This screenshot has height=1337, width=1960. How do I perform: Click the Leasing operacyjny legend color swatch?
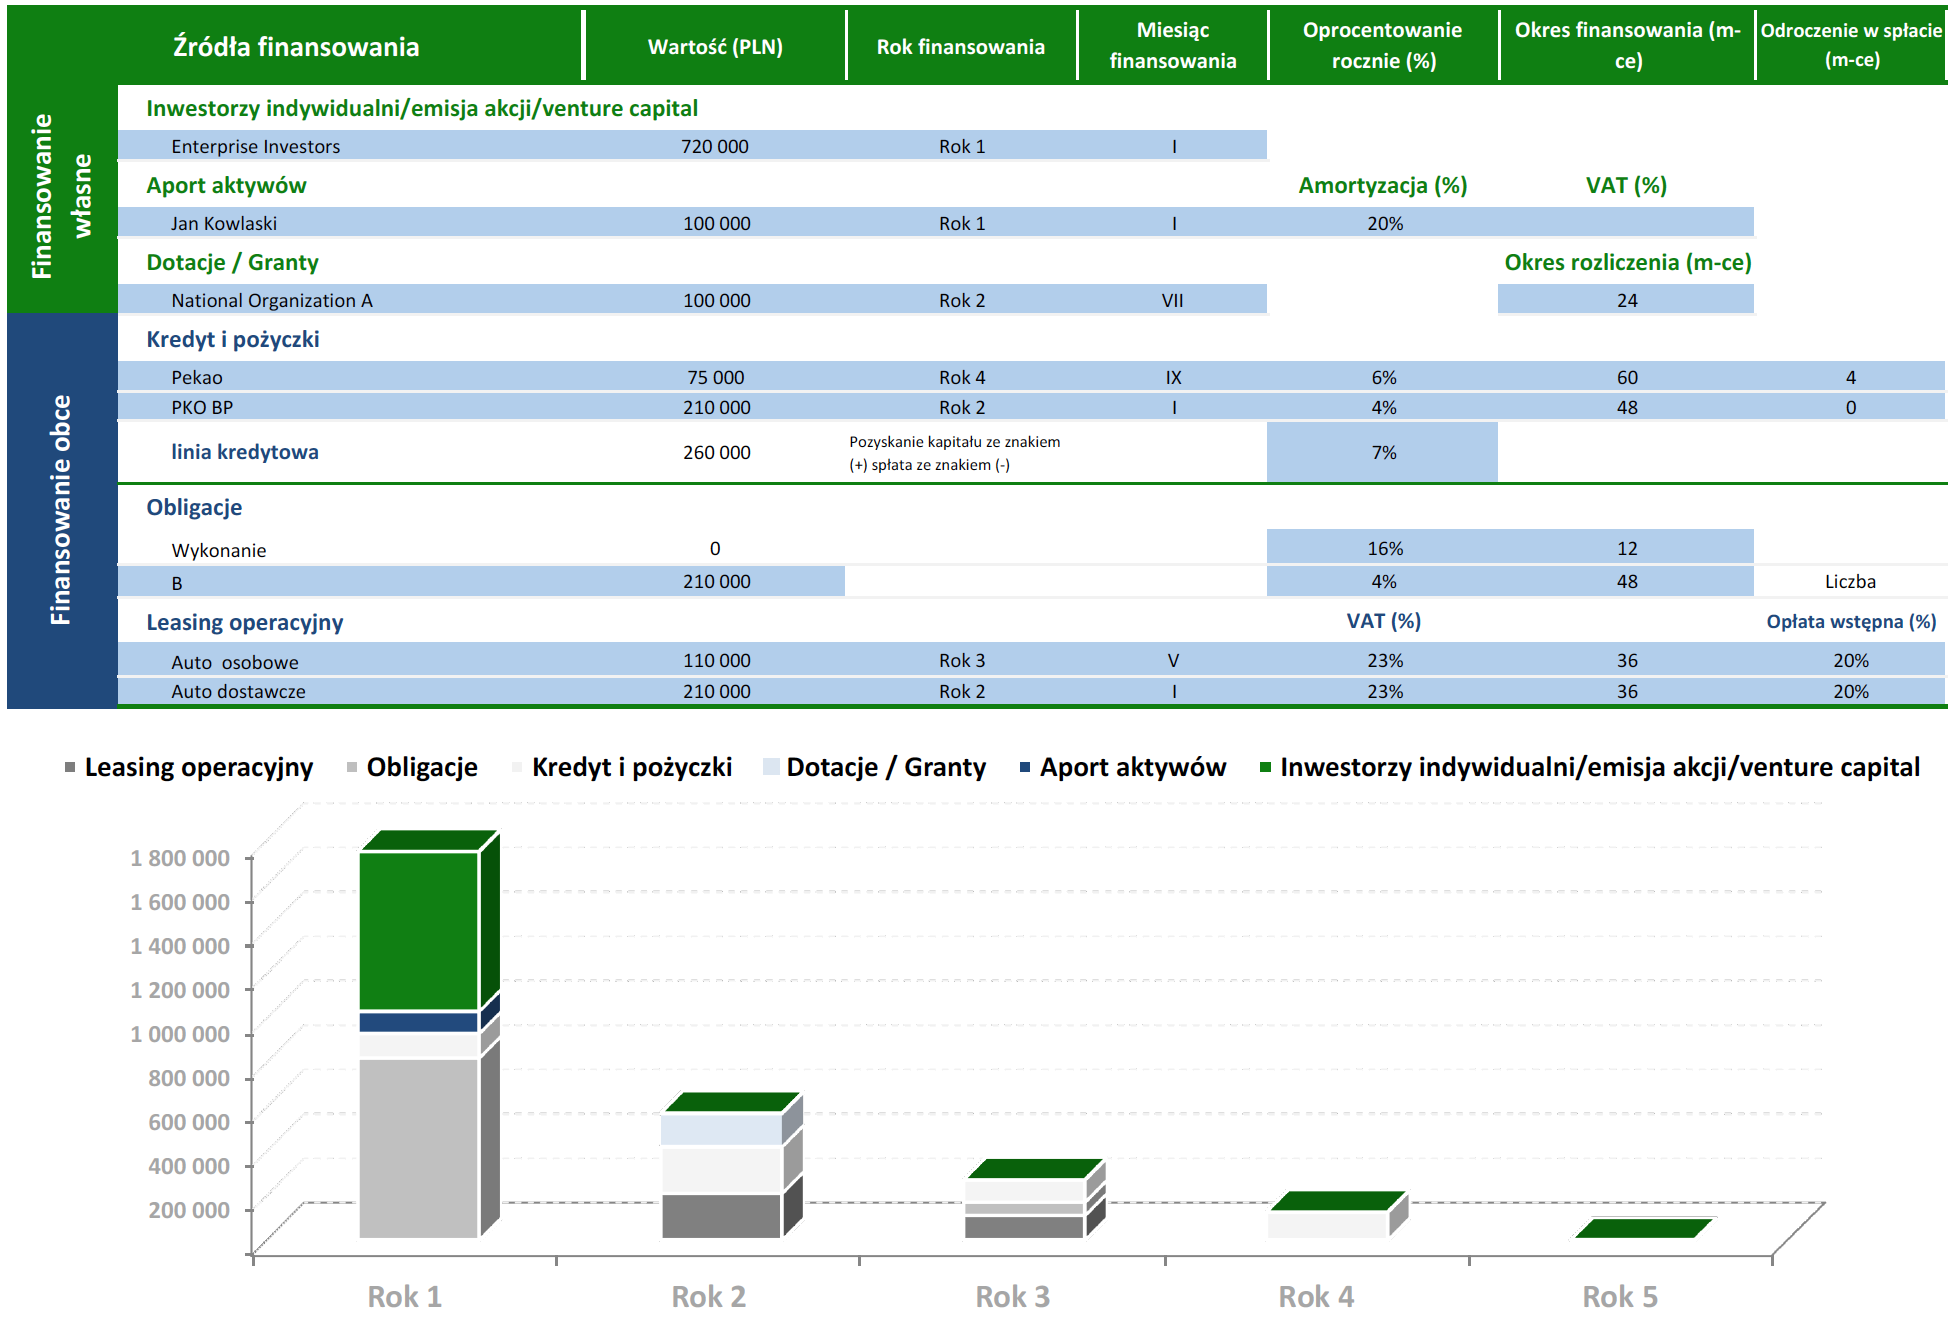[x=70, y=768]
